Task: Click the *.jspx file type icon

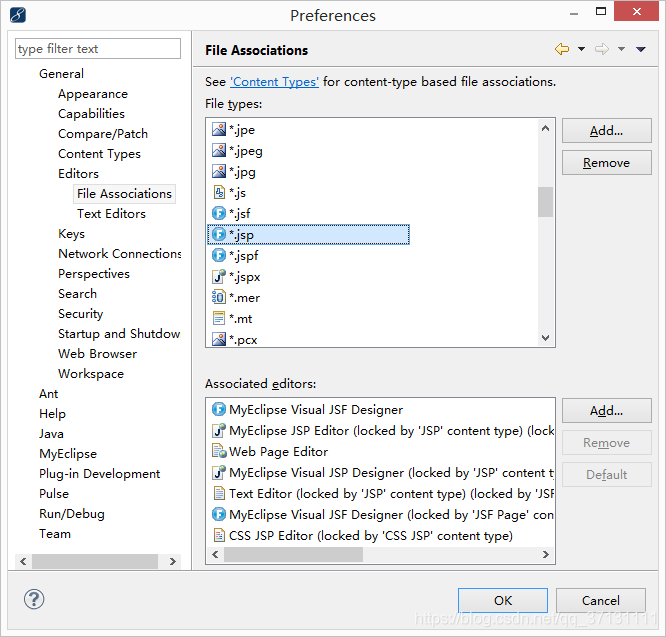Action: [219, 276]
